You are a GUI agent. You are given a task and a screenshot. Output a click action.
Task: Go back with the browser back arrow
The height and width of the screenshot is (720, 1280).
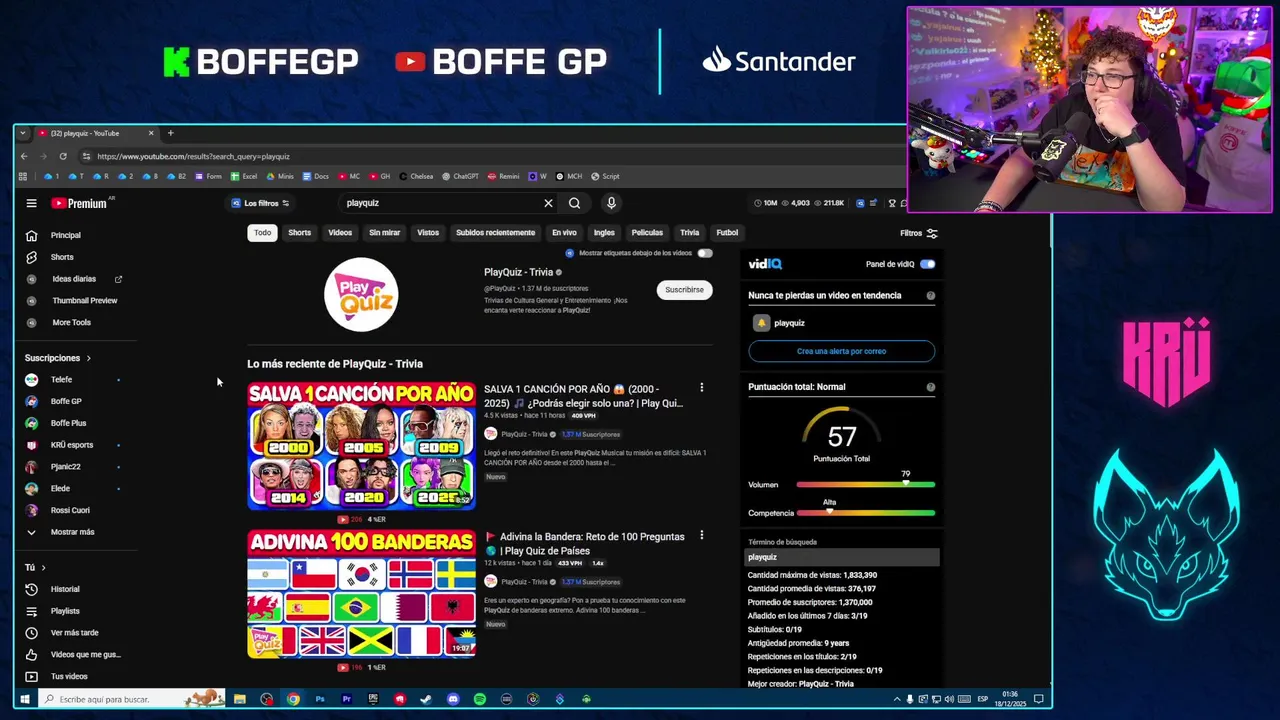pyautogui.click(x=24, y=156)
